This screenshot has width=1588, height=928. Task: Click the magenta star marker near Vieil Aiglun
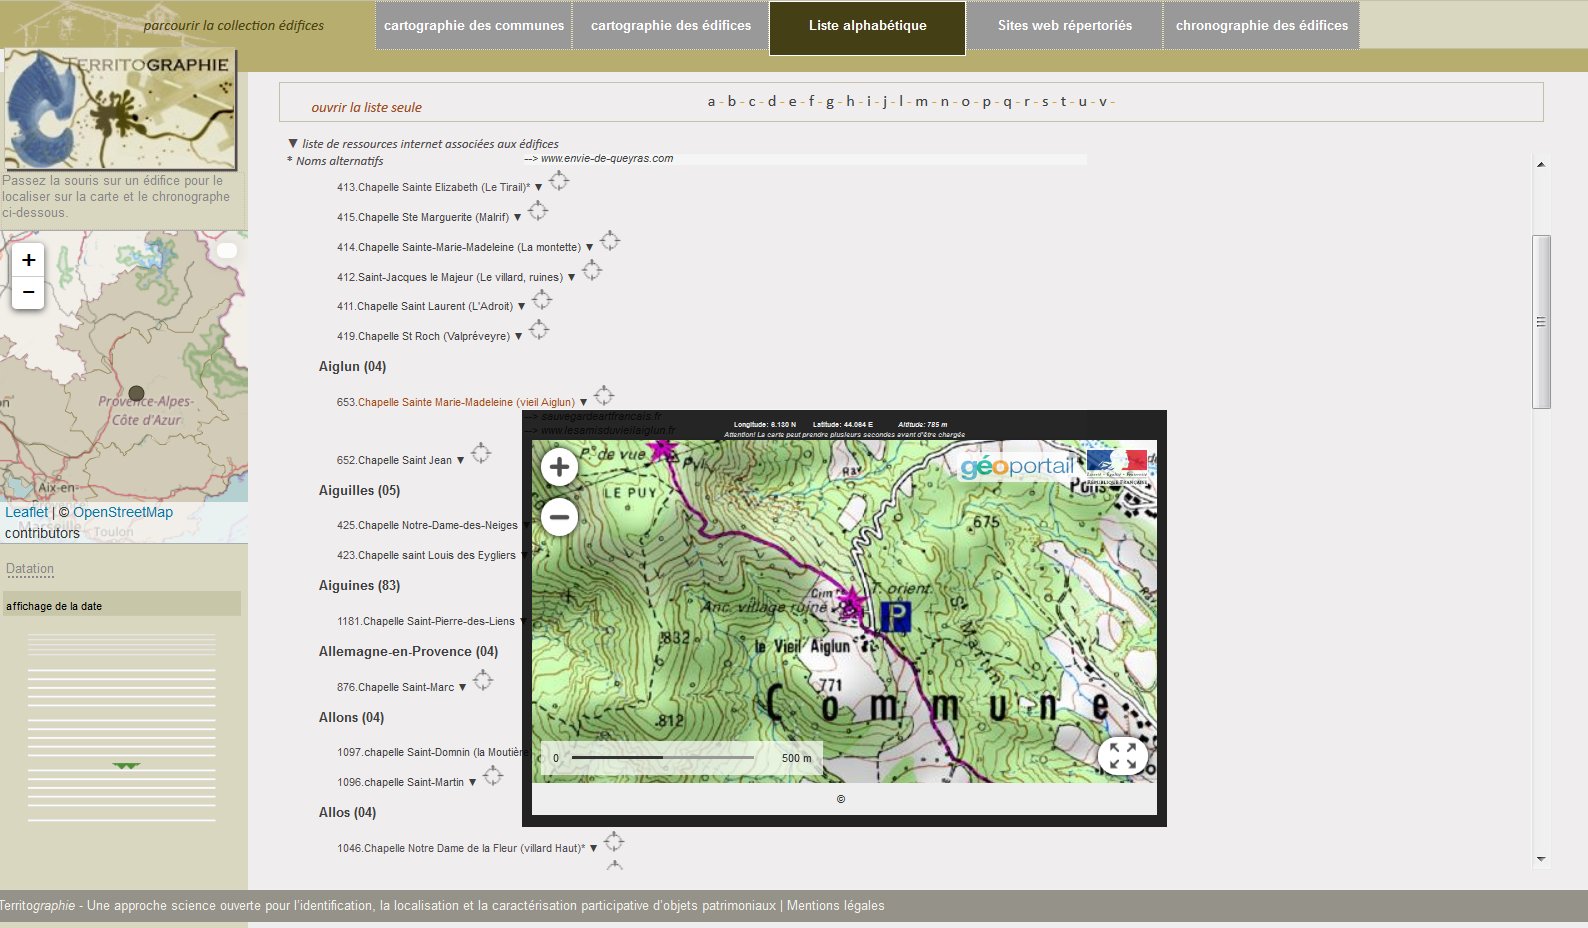[851, 601]
